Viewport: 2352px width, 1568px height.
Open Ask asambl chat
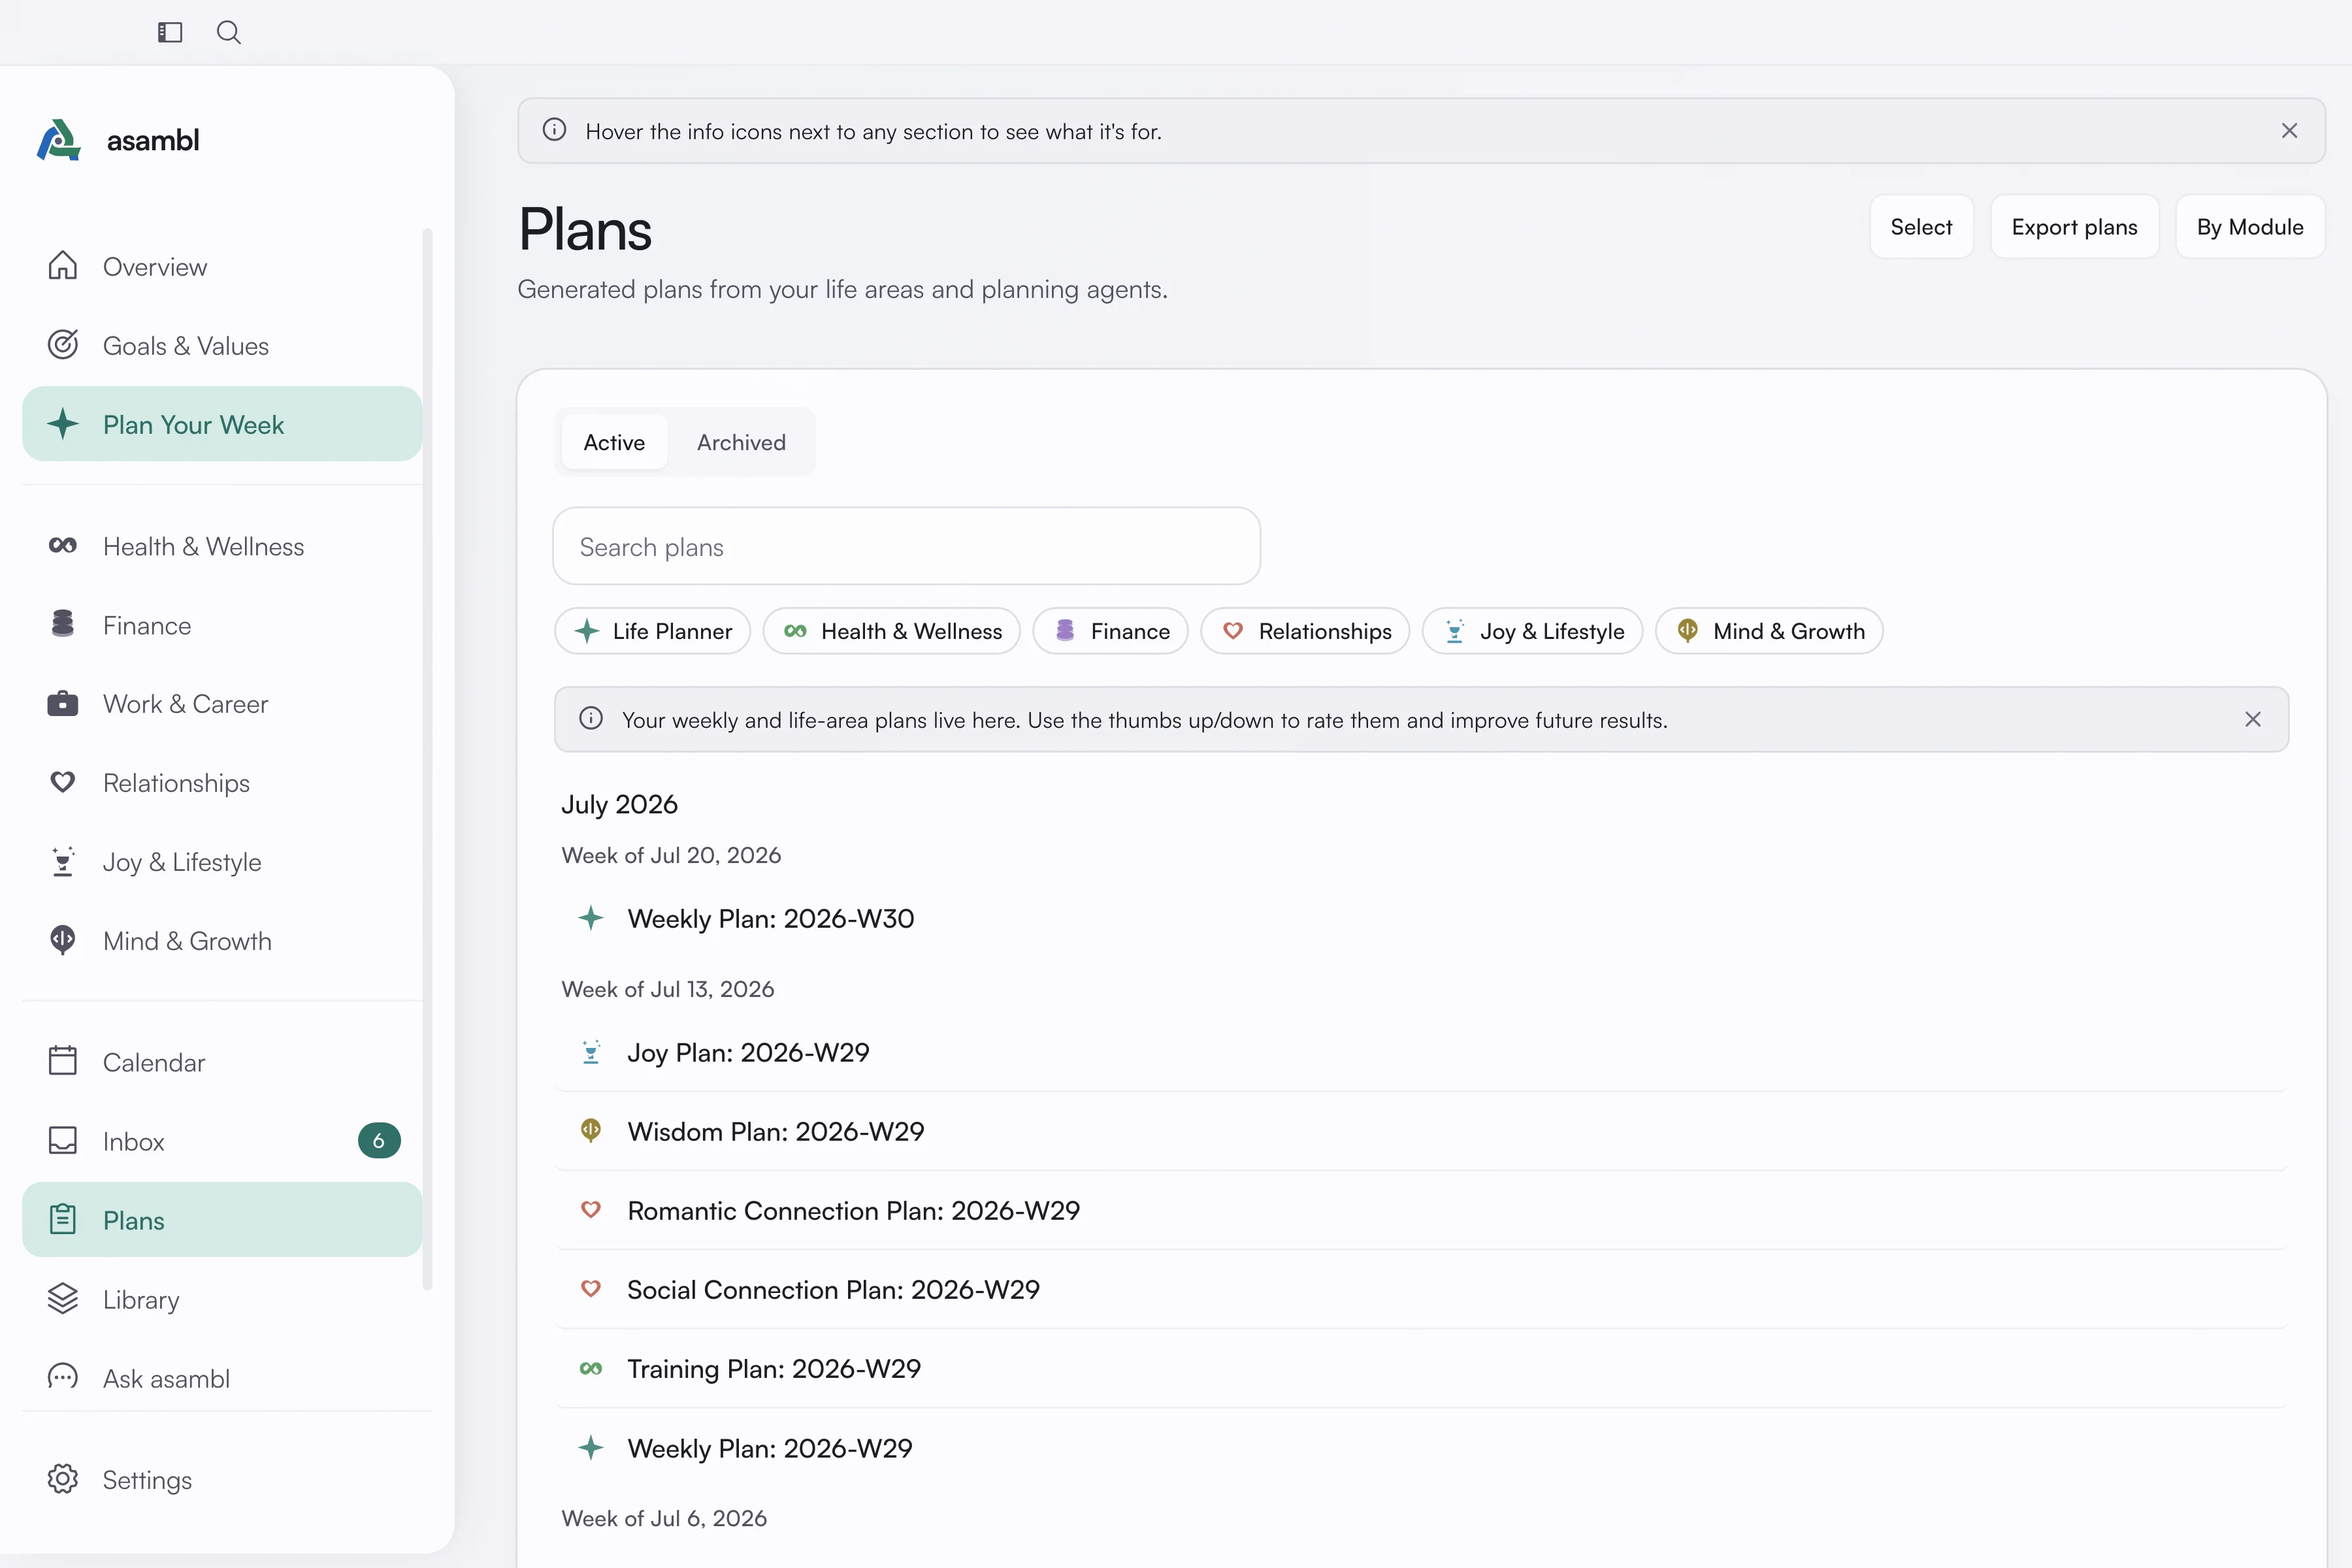pyautogui.click(x=222, y=1377)
